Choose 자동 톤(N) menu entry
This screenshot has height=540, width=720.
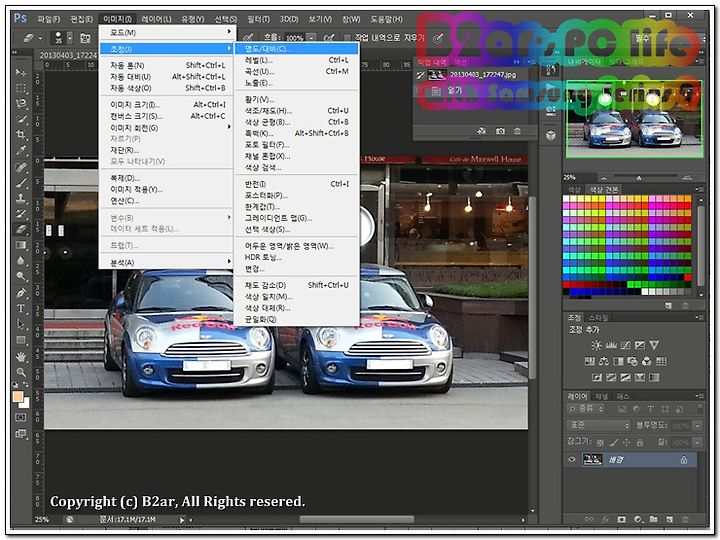click(167, 65)
